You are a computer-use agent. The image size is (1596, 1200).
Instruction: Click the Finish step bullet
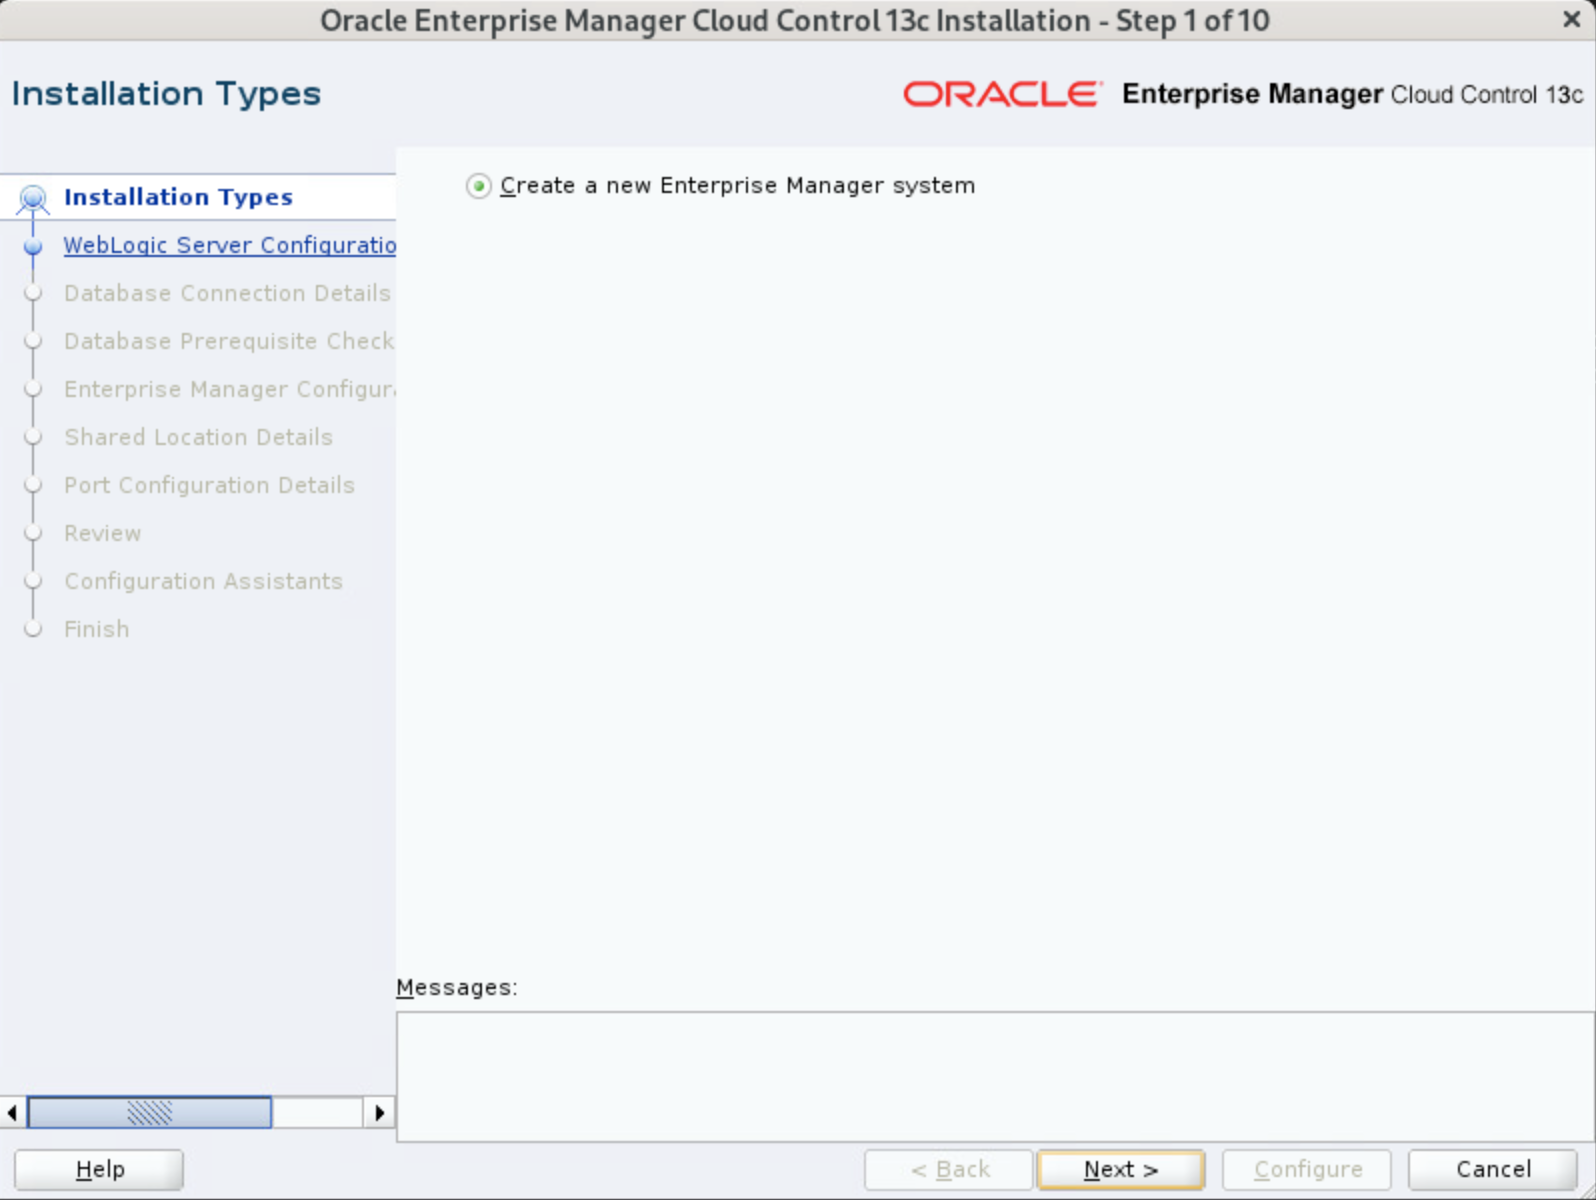(33, 629)
